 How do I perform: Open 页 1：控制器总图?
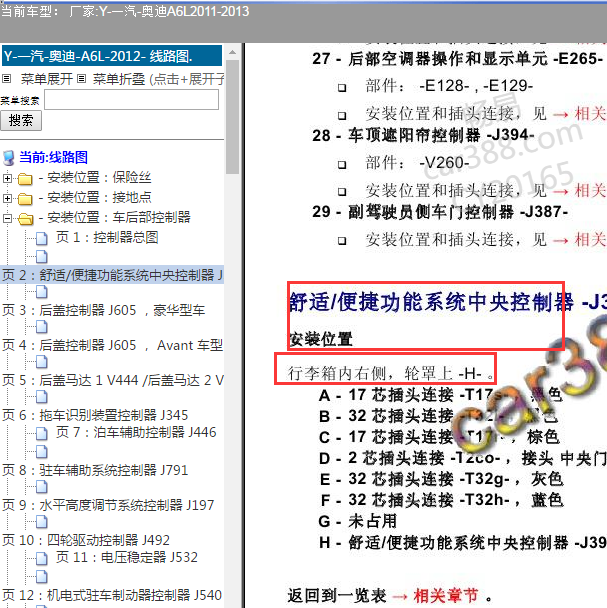tap(107, 237)
